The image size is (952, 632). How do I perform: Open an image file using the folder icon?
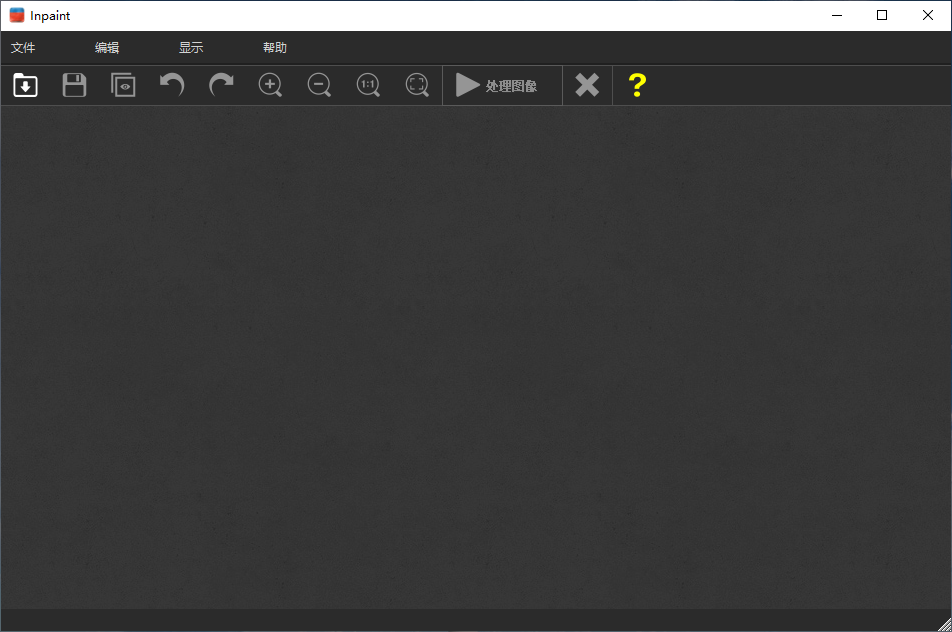pos(24,85)
